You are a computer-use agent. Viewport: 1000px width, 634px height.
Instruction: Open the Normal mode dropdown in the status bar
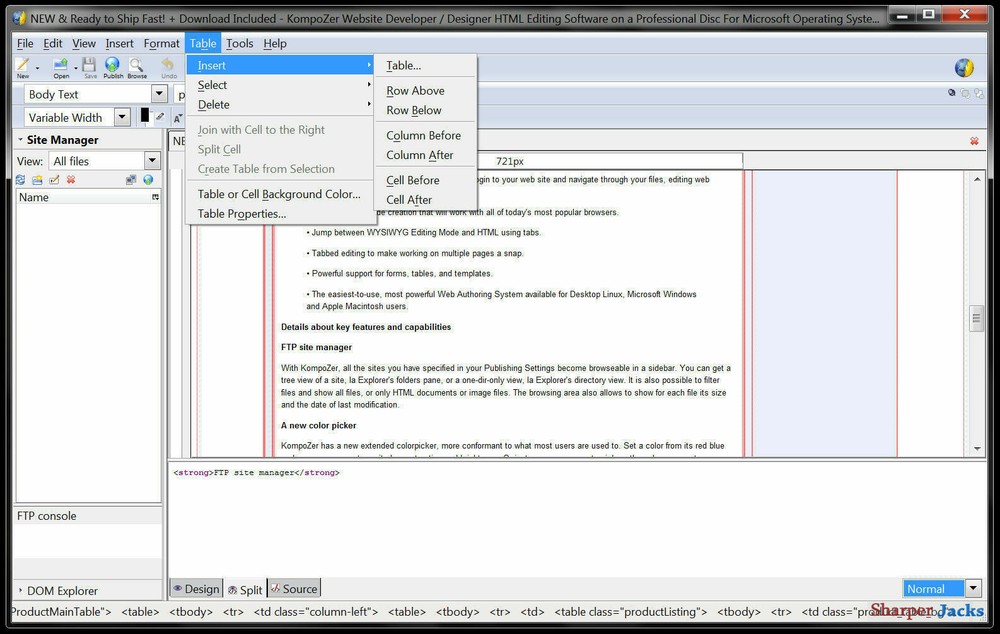971,588
